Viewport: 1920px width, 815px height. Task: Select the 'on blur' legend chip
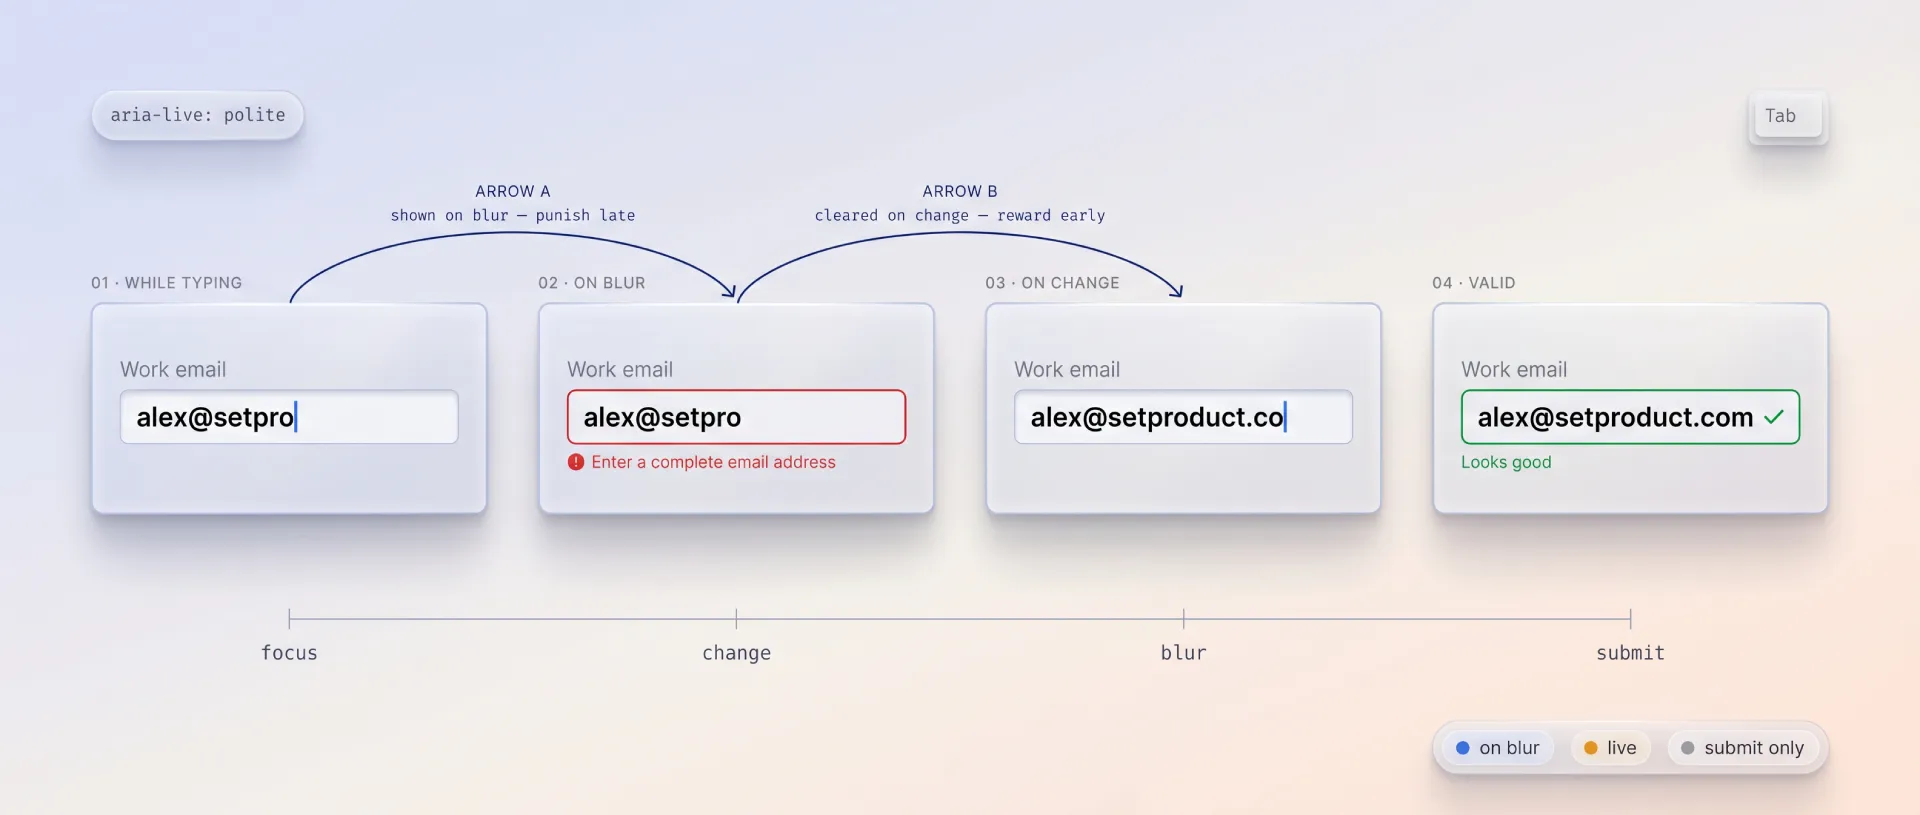click(x=1498, y=748)
